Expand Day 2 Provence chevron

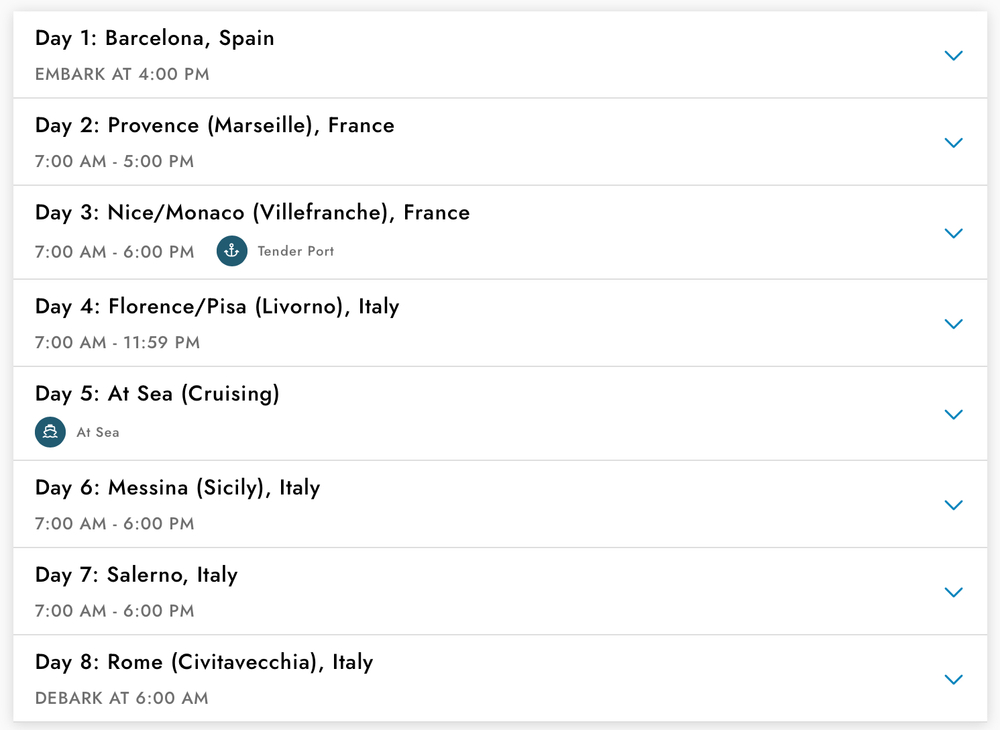tap(953, 143)
